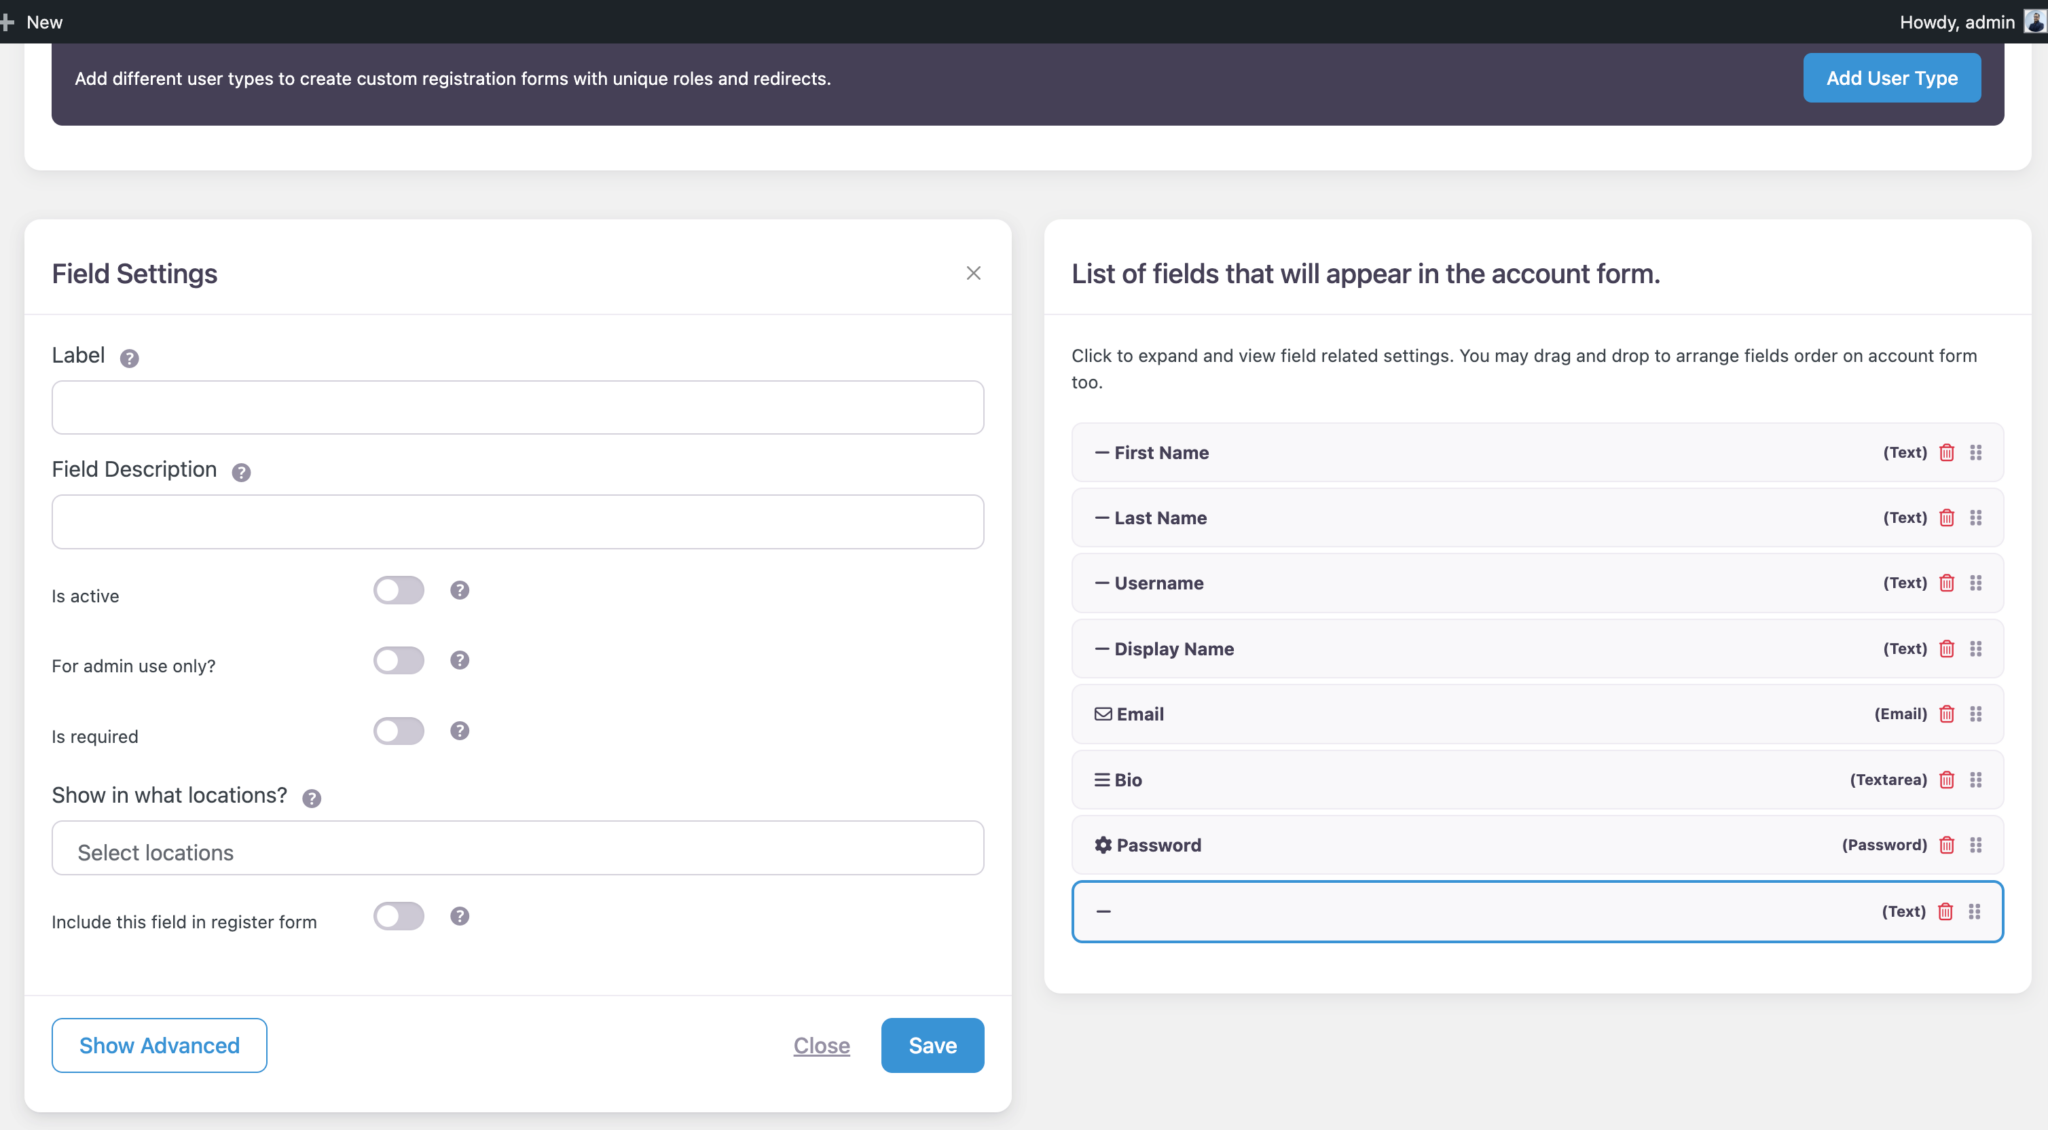This screenshot has height=1130, width=2048.
Task: Delete the Bio field
Action: point(1946,780)
